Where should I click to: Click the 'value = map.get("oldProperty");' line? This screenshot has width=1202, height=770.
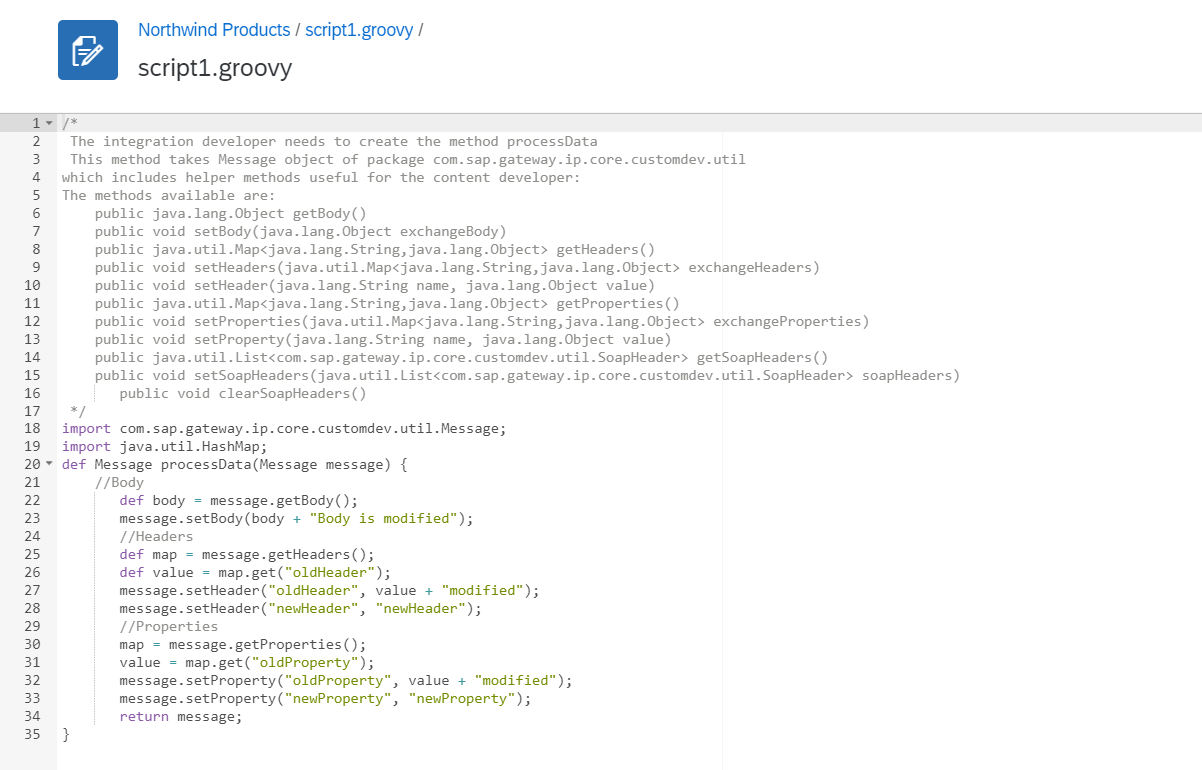246,663
